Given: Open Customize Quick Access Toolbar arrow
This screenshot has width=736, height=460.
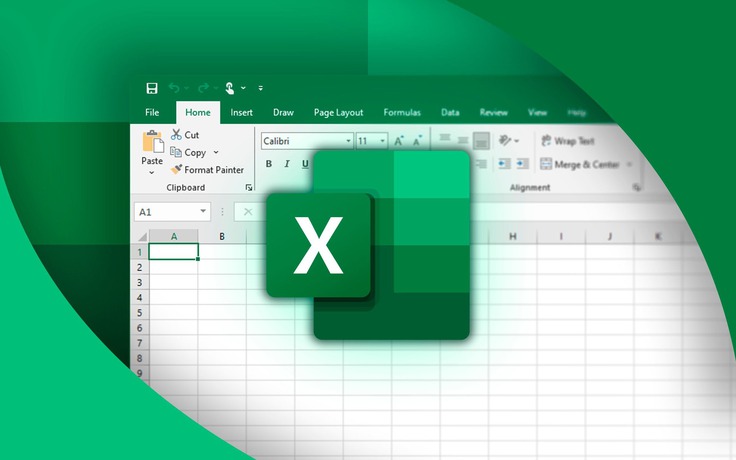Looking at the screenshot, I should point(261,88).
